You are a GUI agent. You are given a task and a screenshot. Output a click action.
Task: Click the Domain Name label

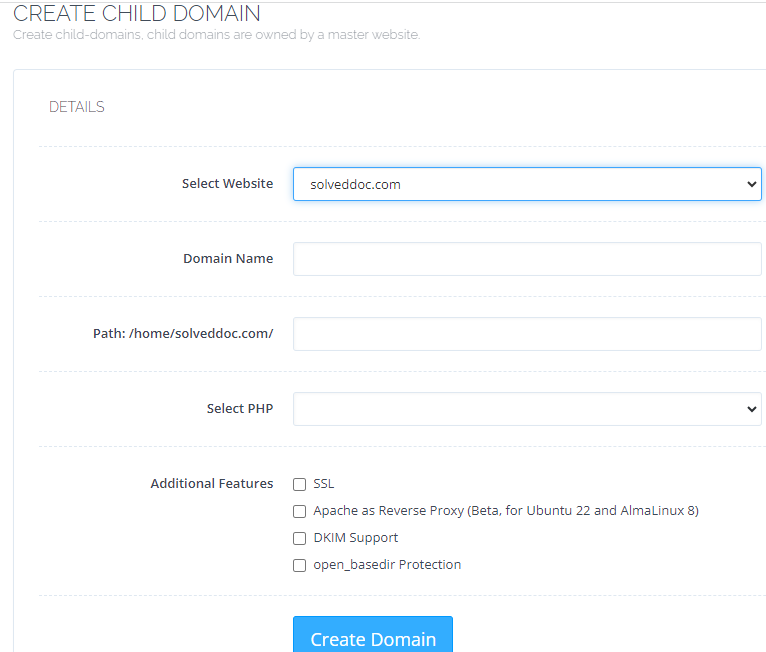[228, 258]
